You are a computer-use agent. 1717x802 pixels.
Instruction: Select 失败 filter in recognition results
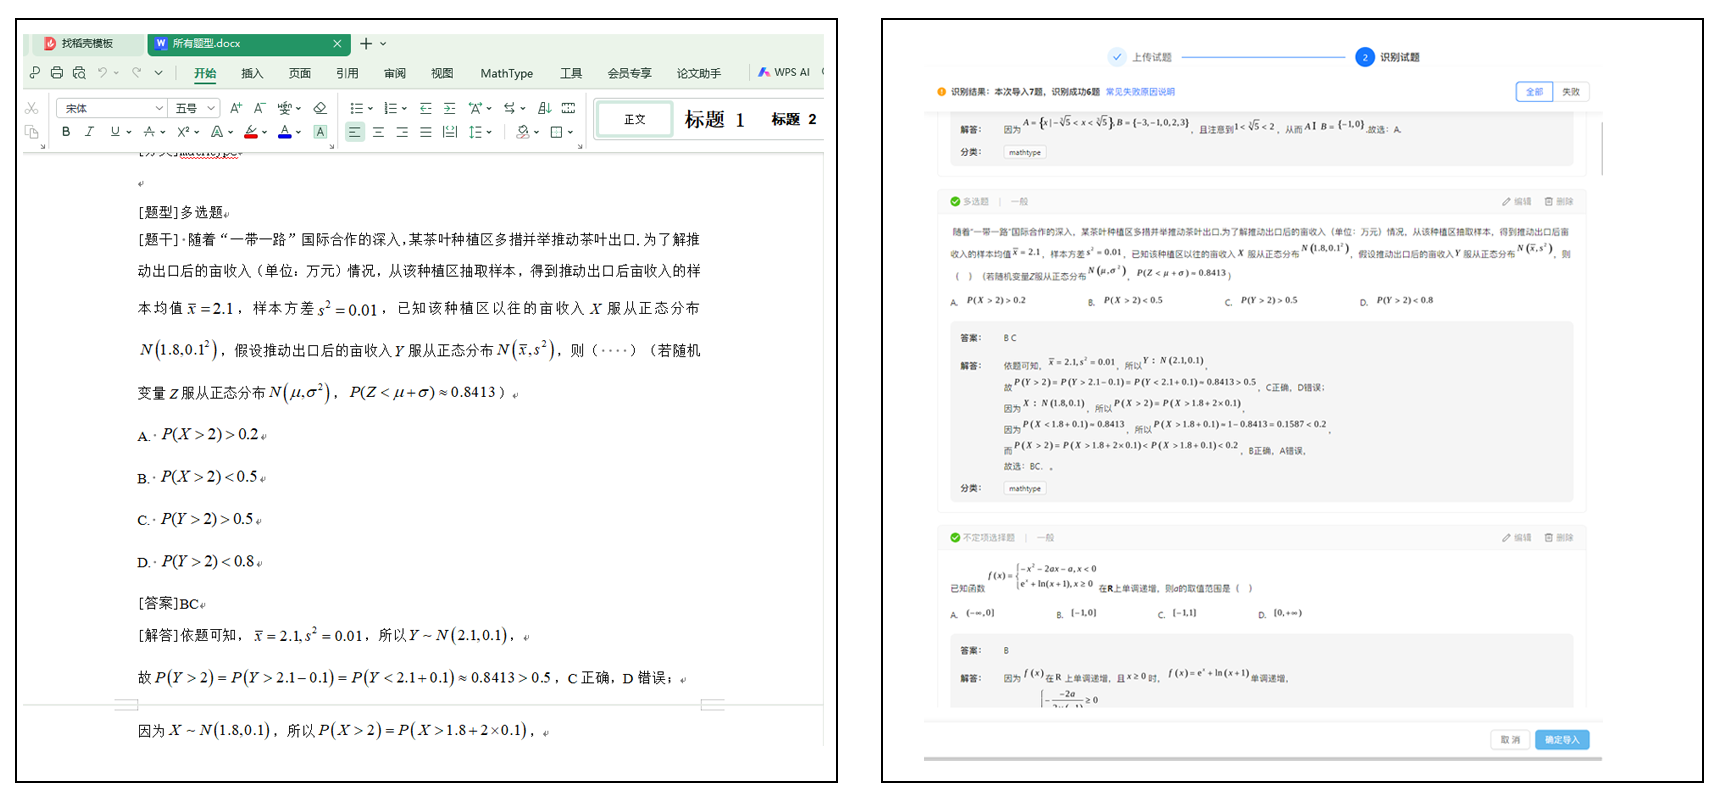pyautogui.click(x=1571, y=92)
